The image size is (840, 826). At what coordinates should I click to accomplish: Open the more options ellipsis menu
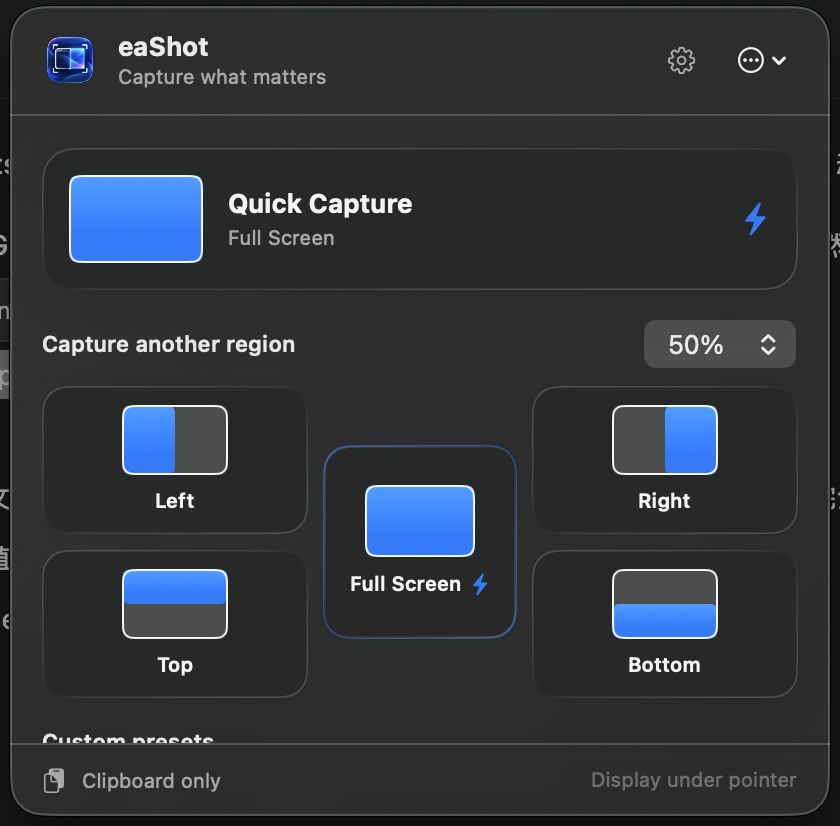pyautogui.click(x=761, y=60)
